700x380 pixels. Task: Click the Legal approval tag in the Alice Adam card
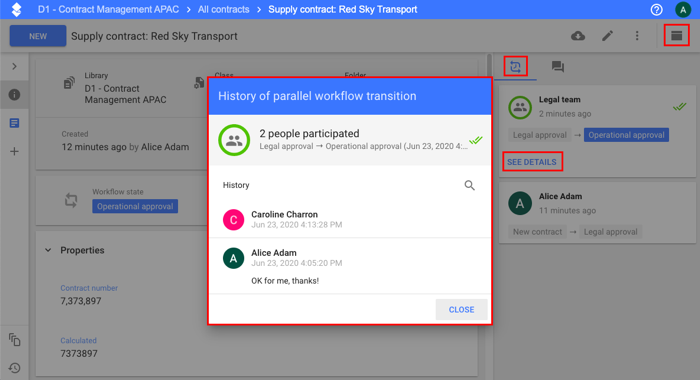[x=610, y=232]
